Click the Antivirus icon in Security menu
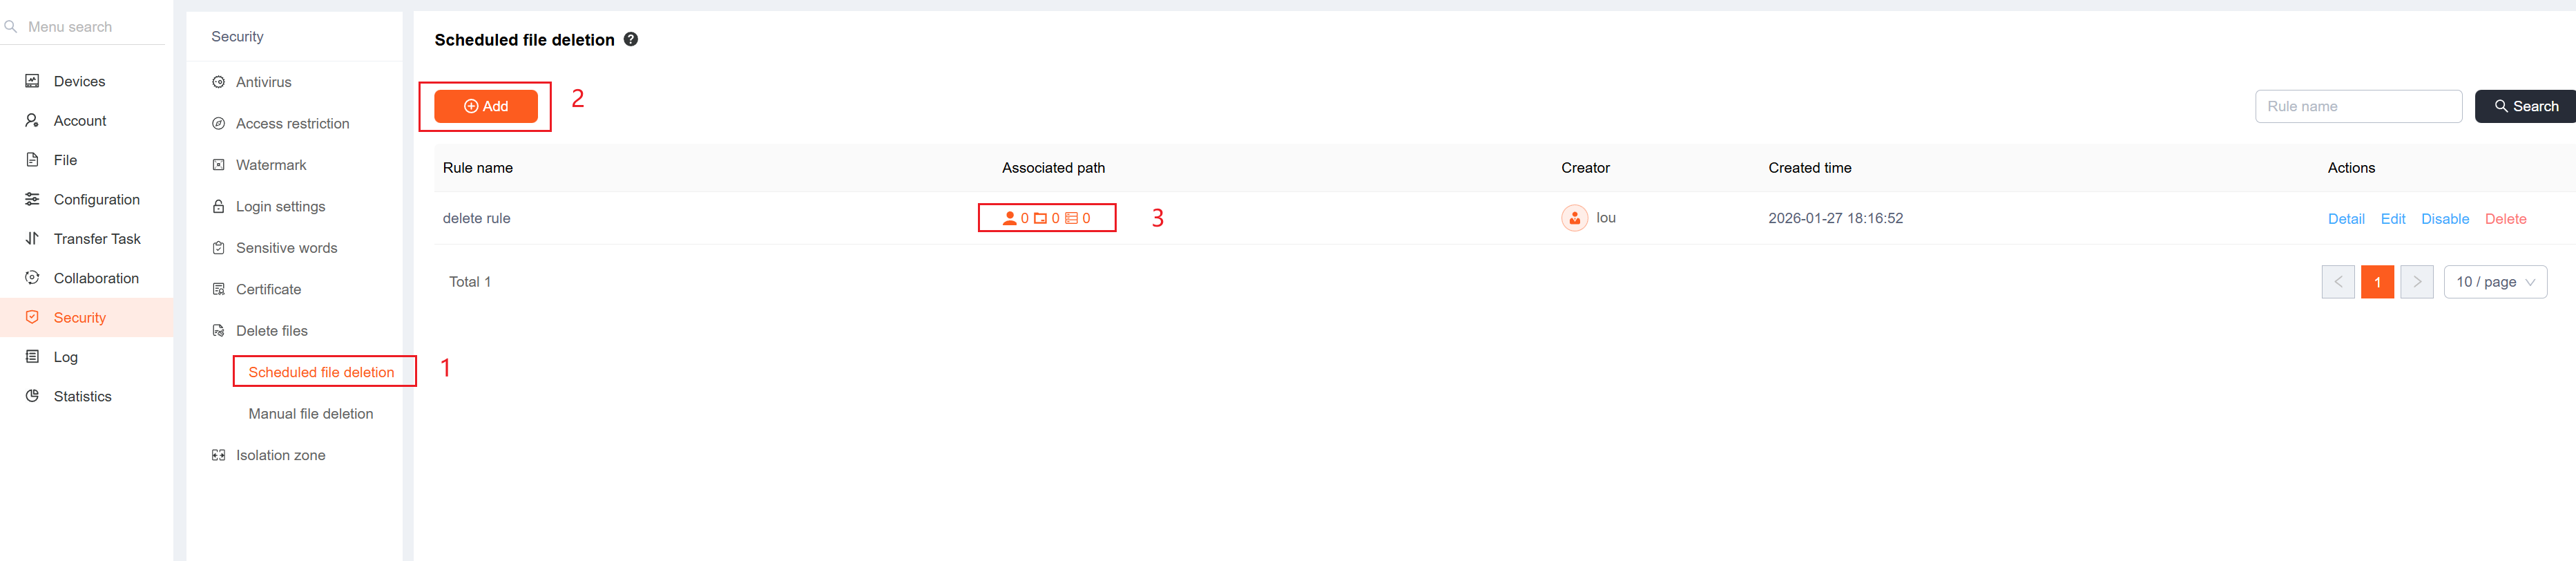The width and height of the screenshot is (2576, 561). (218, 82)
